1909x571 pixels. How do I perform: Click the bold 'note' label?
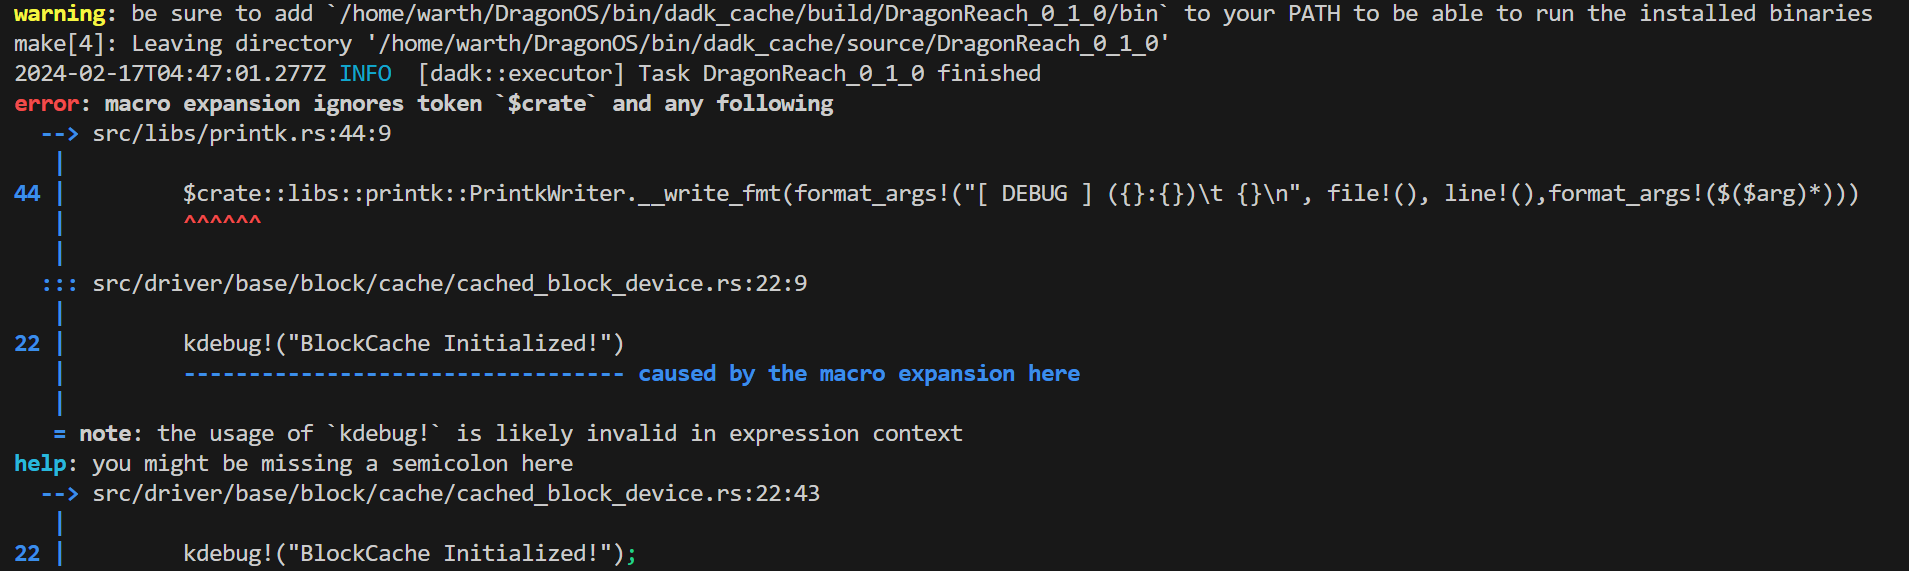(105, 433)
